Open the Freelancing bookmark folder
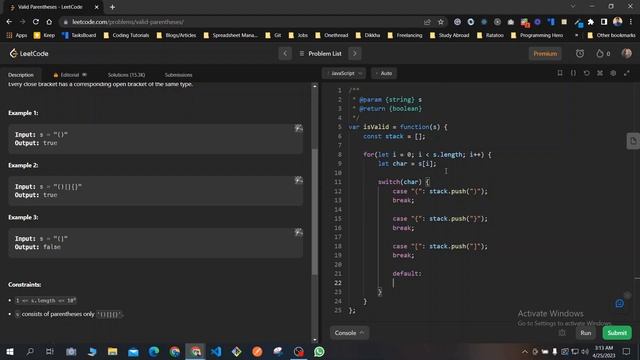 (405, 36)
